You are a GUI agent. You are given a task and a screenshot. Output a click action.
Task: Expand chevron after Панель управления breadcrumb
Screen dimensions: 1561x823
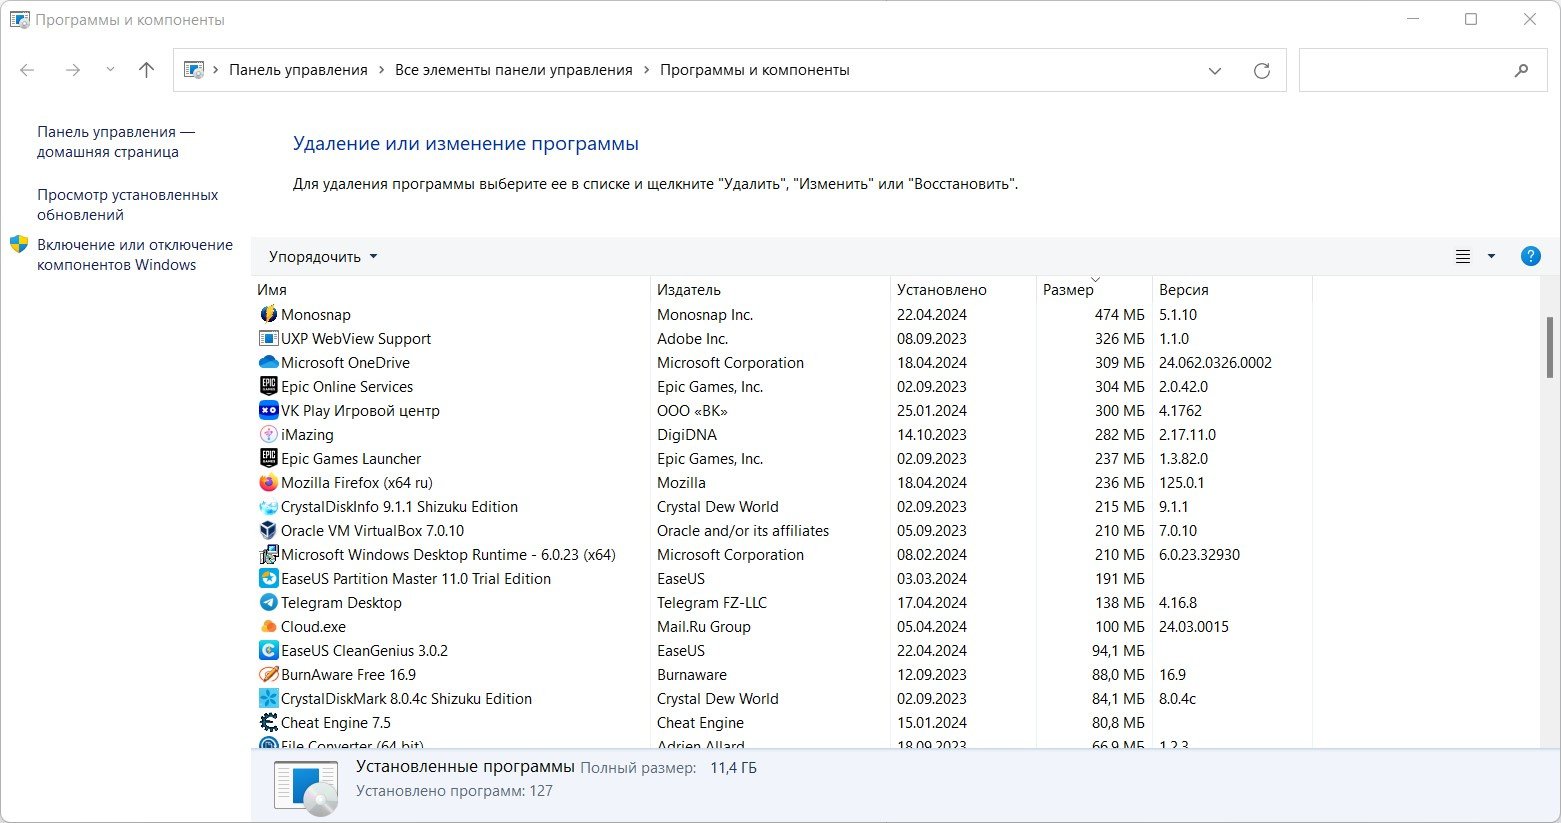pos(382,70)
